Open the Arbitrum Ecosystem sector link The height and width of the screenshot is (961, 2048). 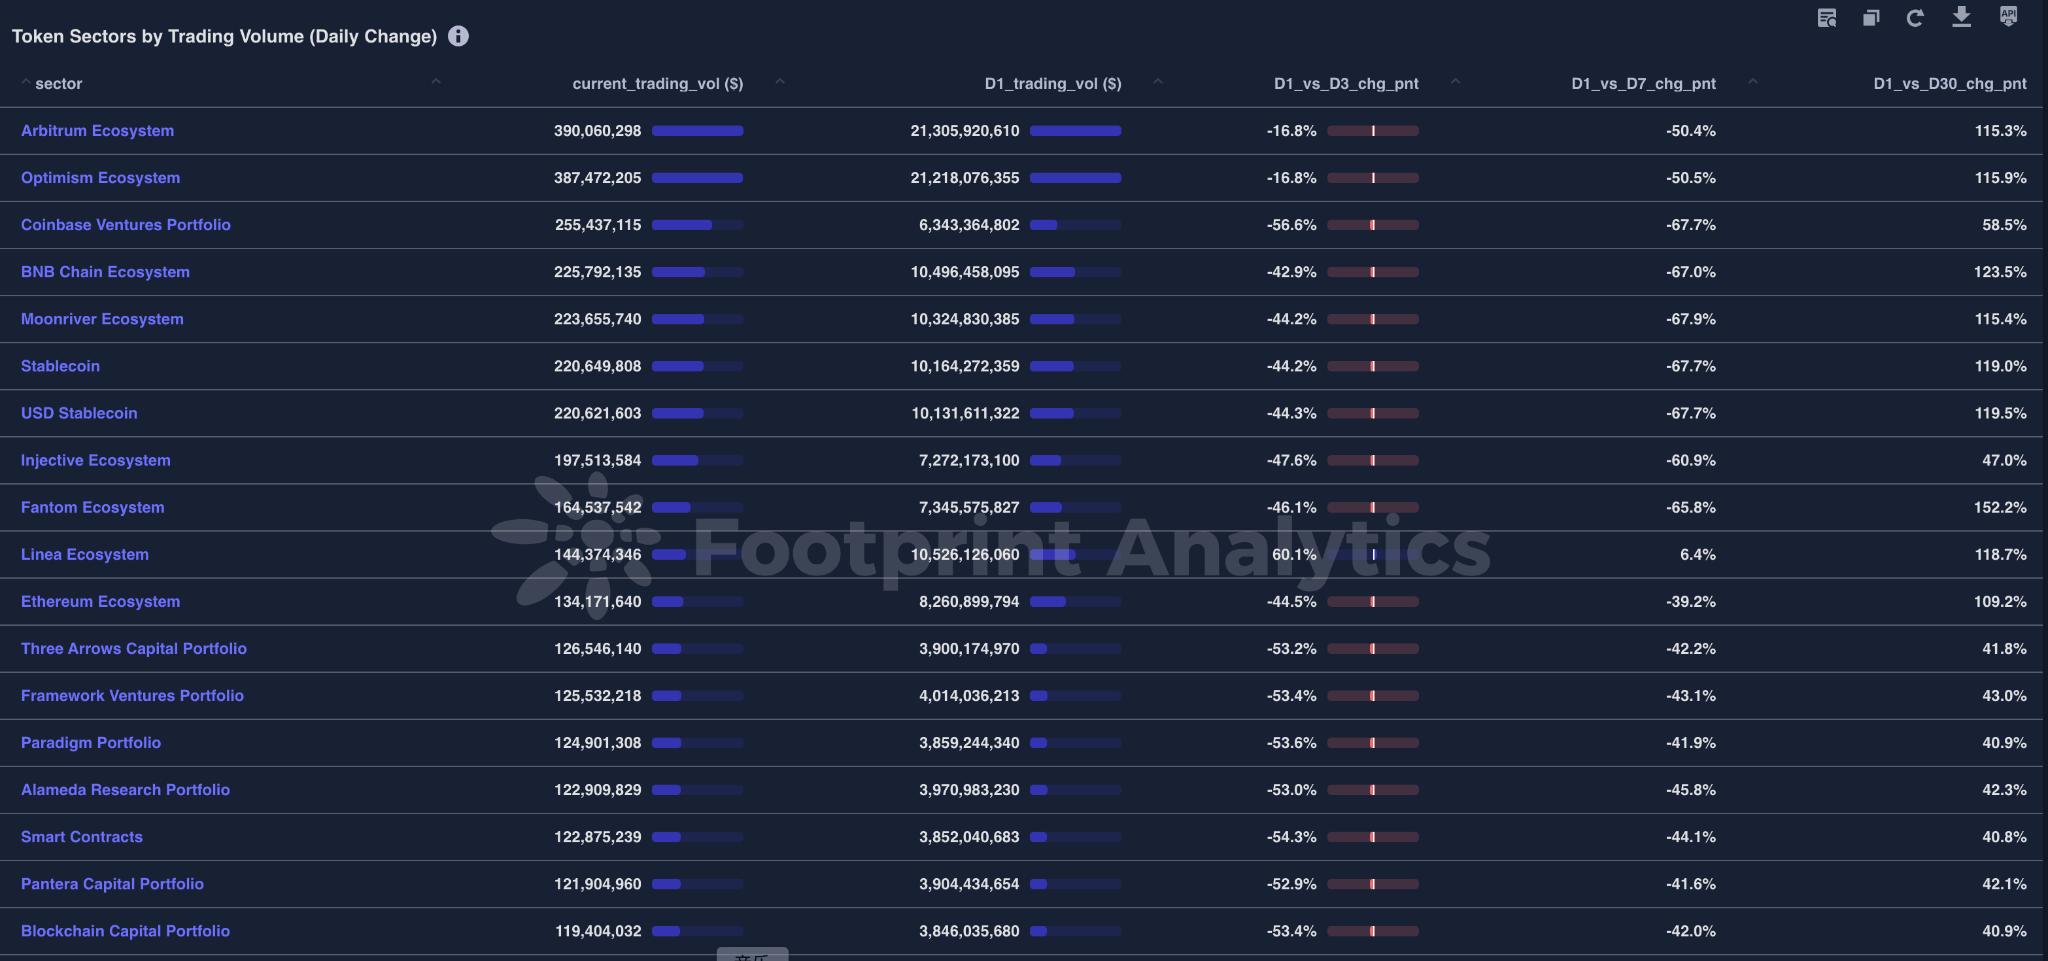pyautogui.click(x=97, y=131)
